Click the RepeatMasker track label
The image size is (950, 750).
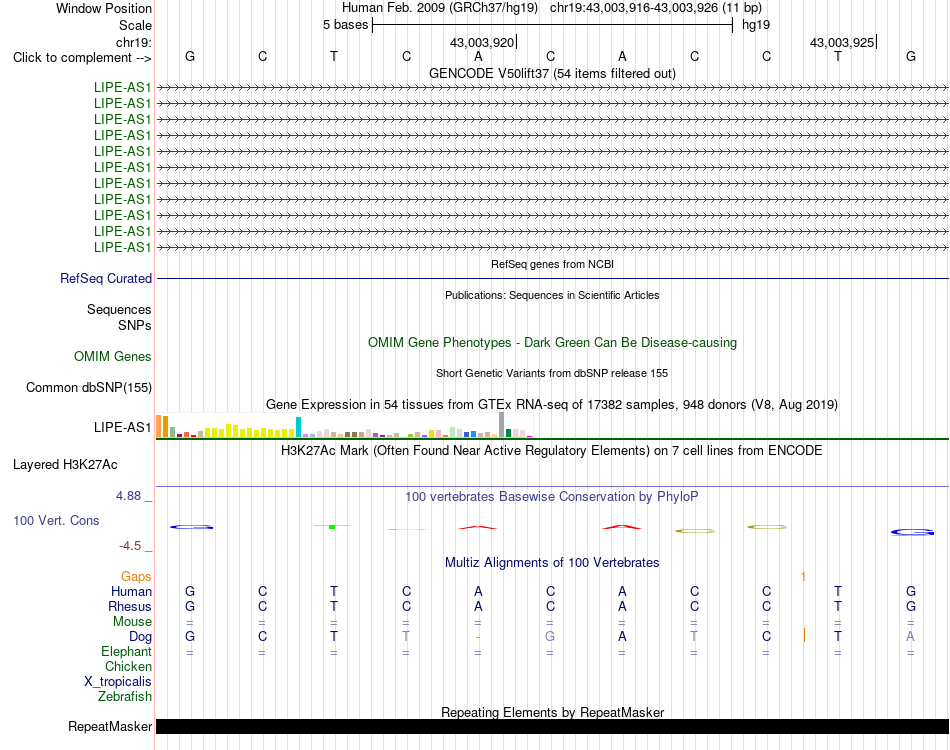pyautogui.click(x=110, y=726)
